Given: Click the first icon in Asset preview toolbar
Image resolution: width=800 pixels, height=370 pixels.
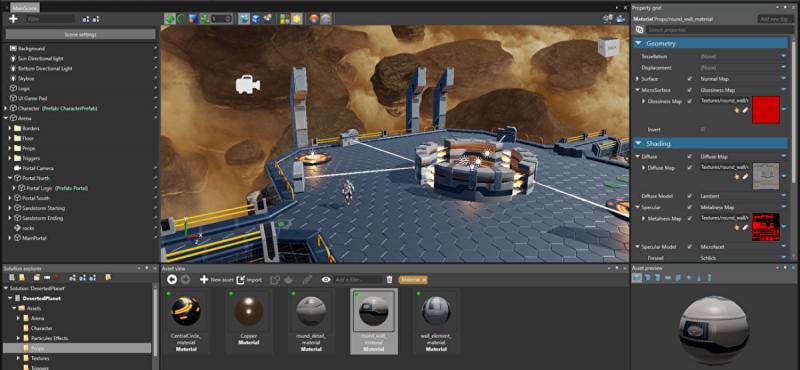Looking at the screenshot, I should point(637,277).
